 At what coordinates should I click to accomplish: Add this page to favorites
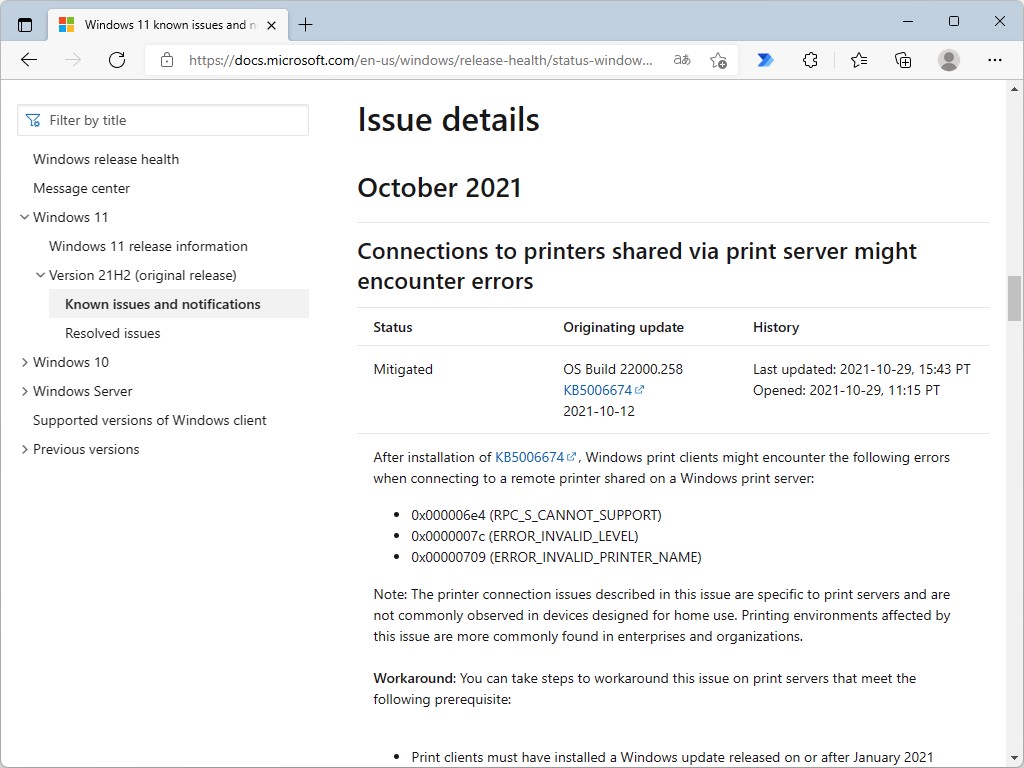click(x=718, y=60)
